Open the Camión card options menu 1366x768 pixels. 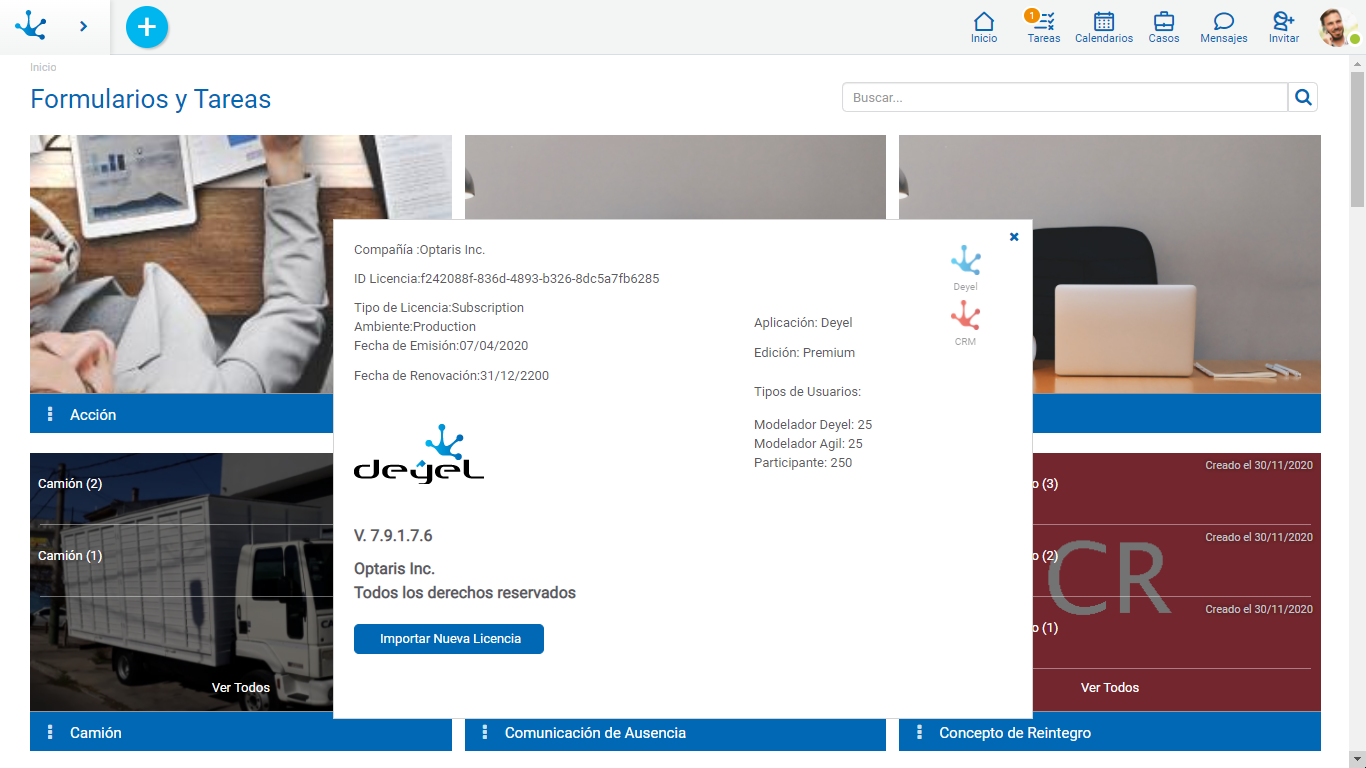pyautogui.click(x=50, y=732)
